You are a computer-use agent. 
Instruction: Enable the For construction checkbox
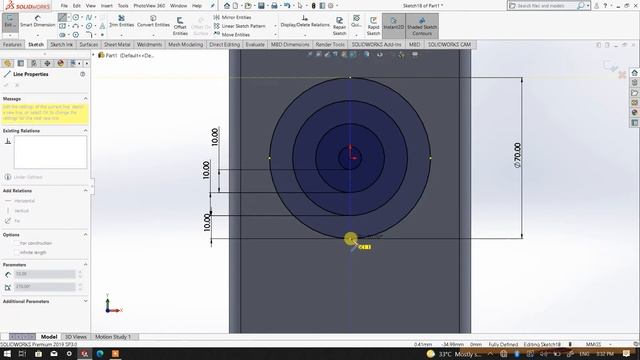tap(17, 243)
